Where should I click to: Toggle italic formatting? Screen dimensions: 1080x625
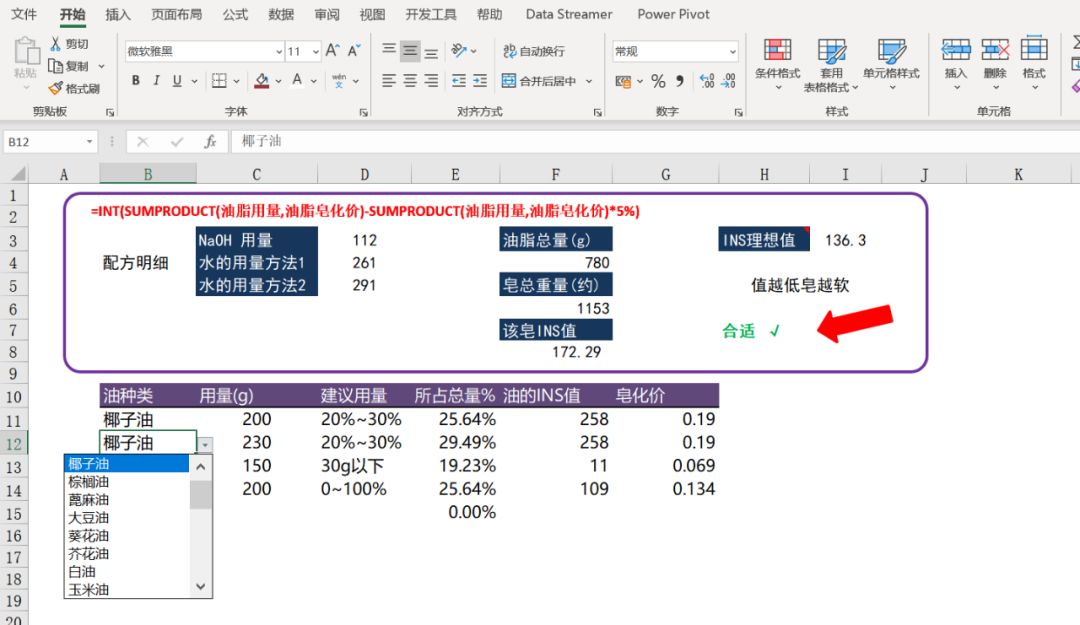156,80
